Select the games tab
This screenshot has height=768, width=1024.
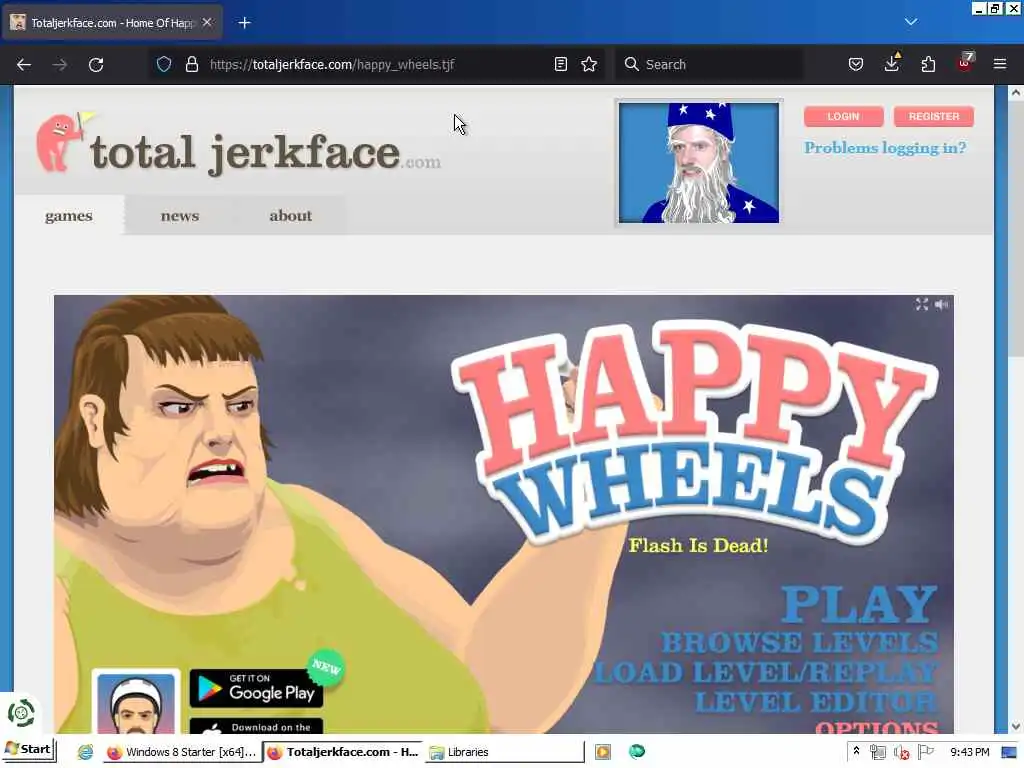coord(69,216)
